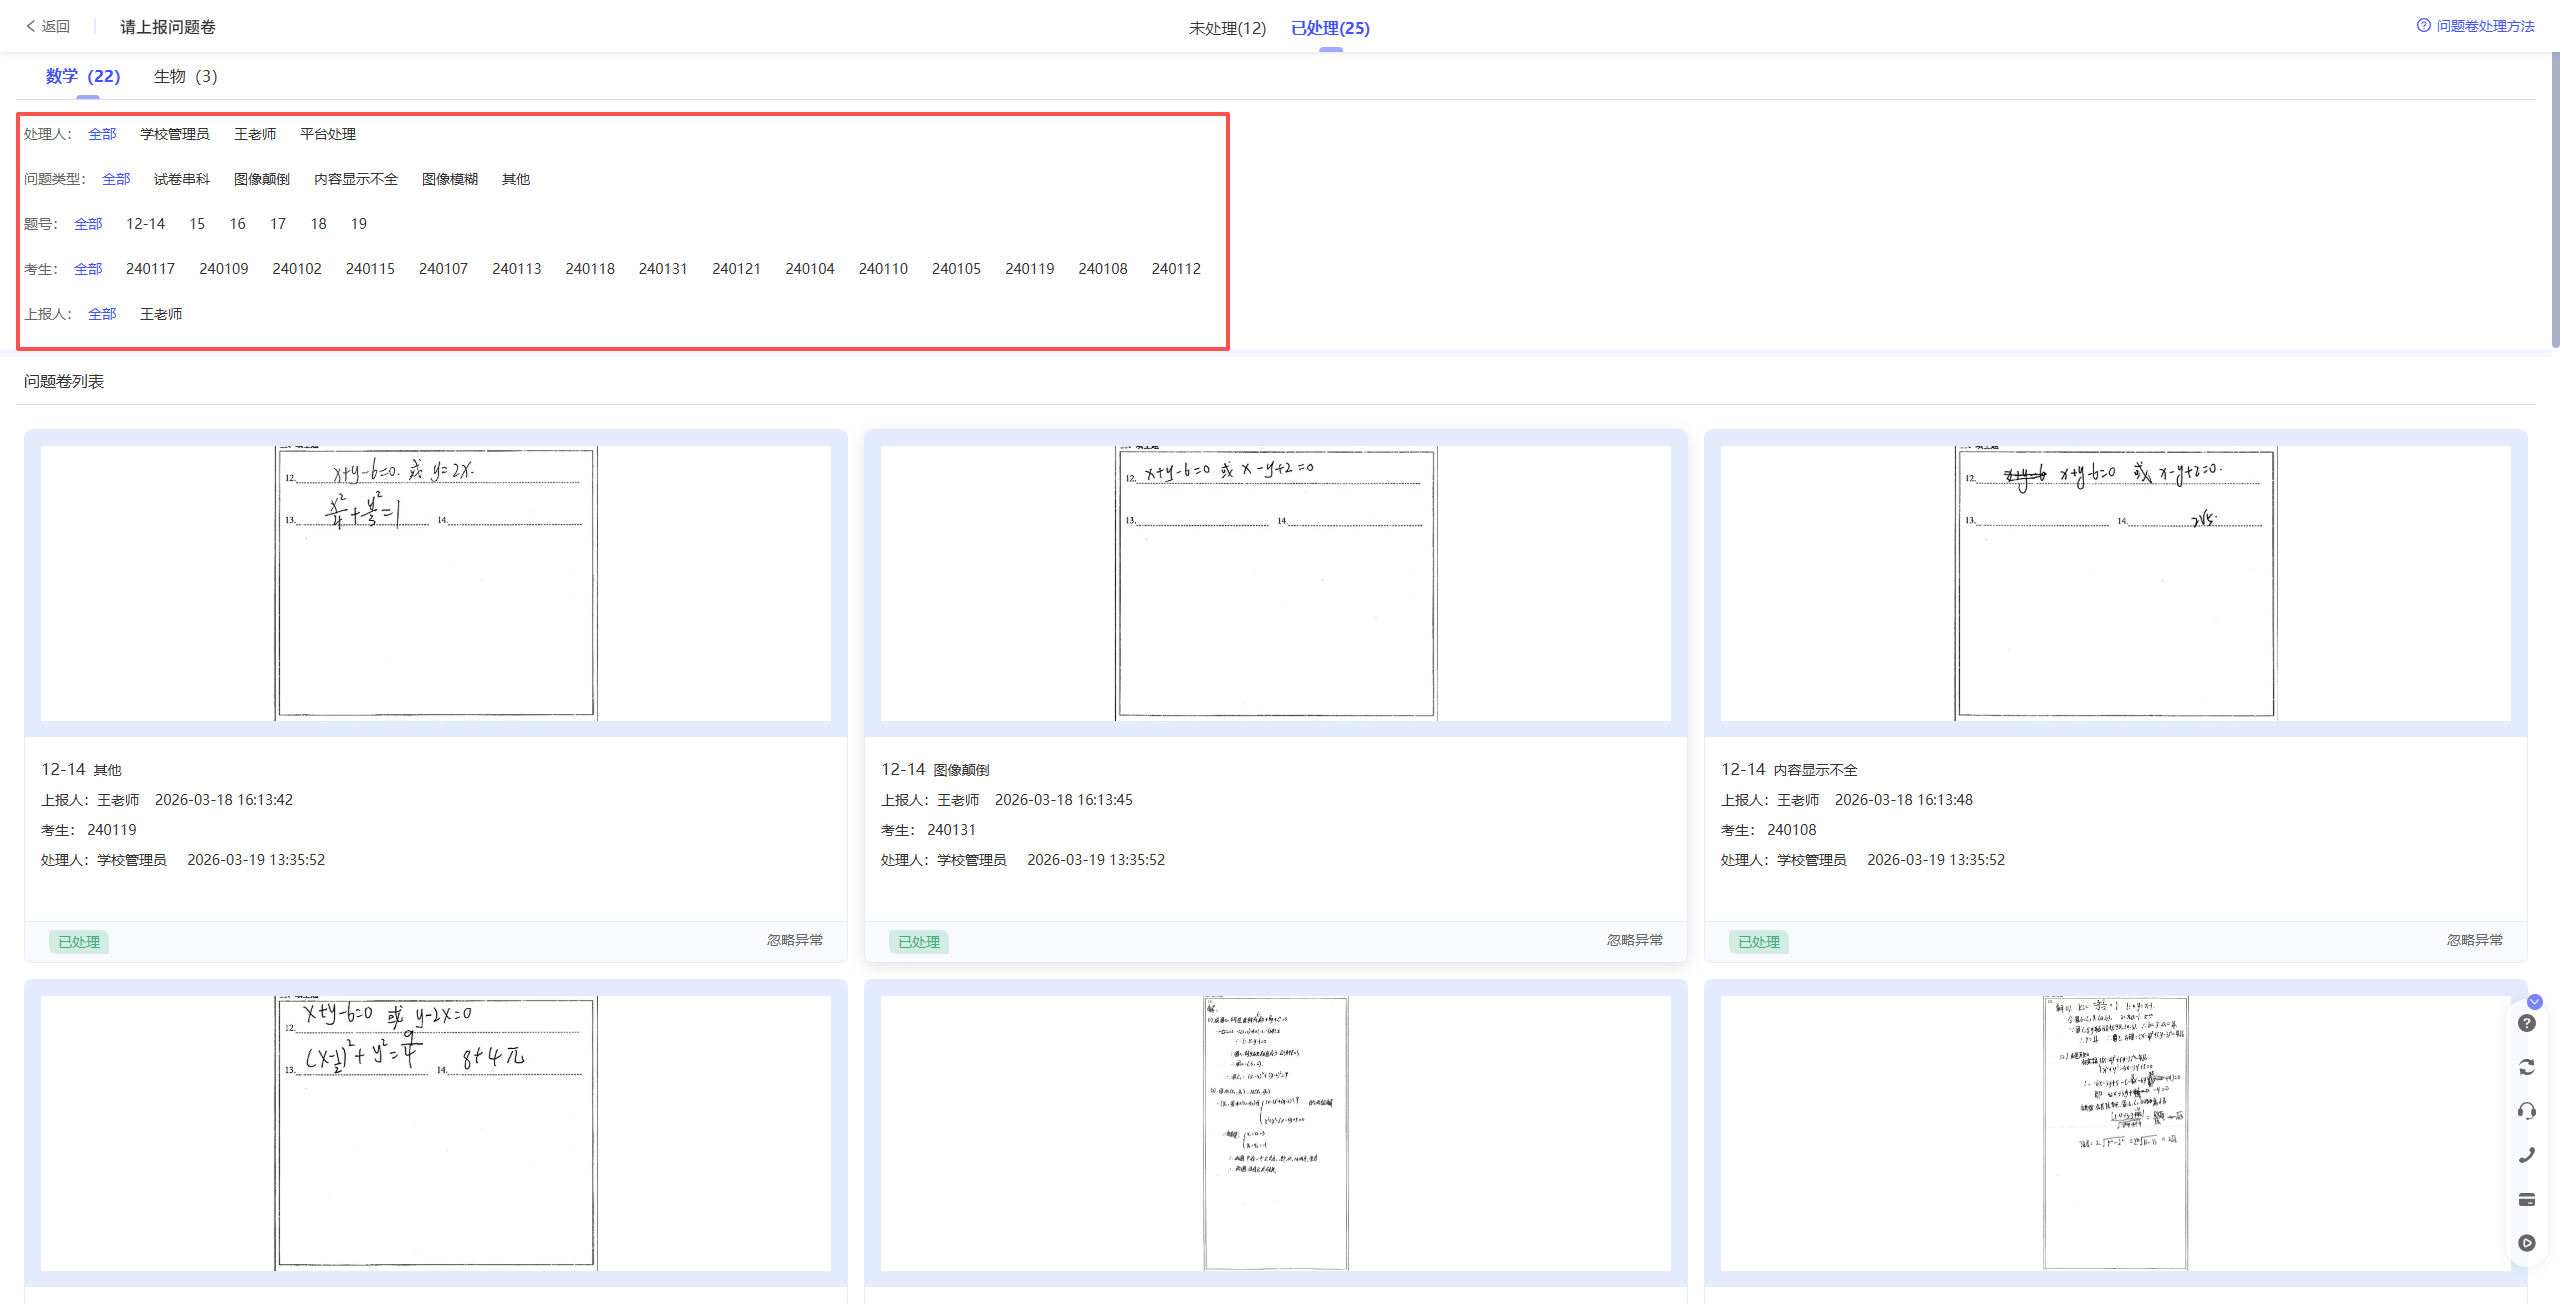Click 忽略异常 on student 240119 card
This screenshot has height=1305, width=2560.
tap(794, 940)
